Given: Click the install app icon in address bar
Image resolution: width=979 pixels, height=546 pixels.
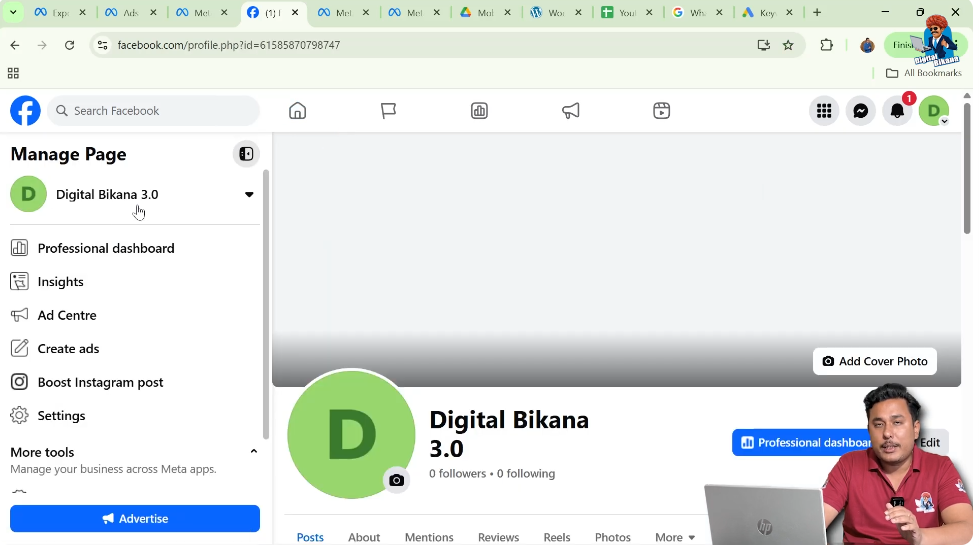Looking at the screenshot, I should [763, 45].
